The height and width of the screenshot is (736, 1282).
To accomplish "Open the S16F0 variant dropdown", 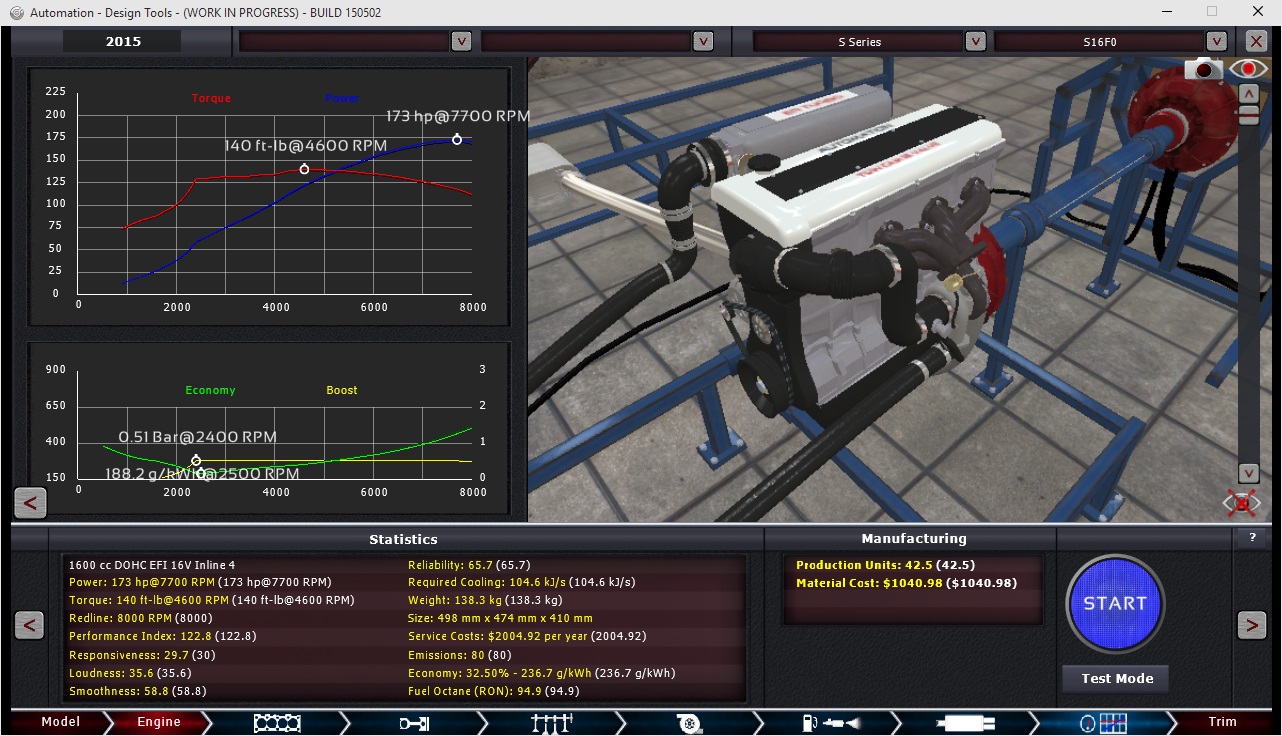I will [1217, 41].
